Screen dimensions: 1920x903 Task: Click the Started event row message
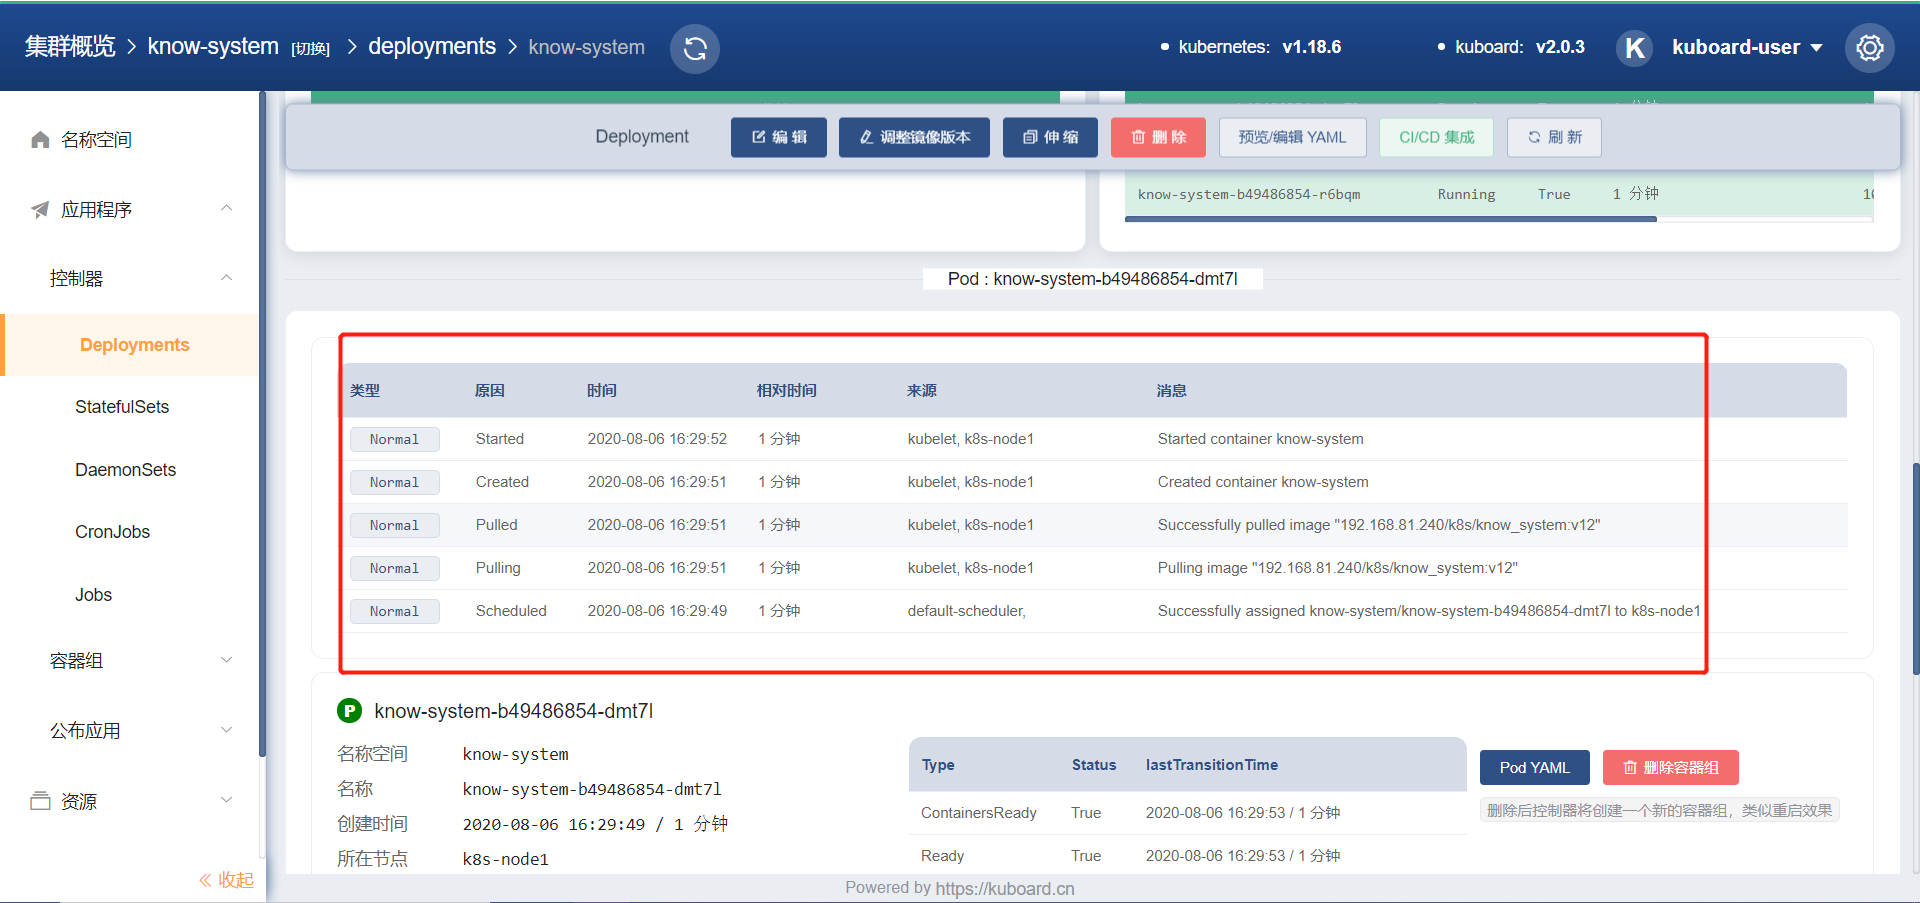coord(1260,439)
